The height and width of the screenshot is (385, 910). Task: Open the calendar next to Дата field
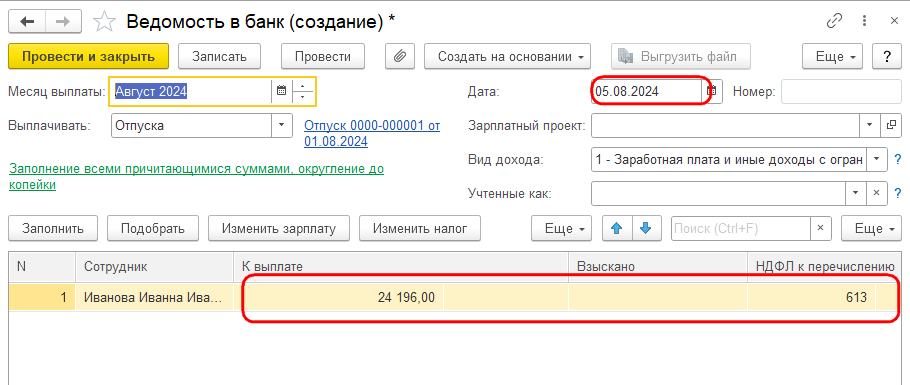pyautogui.click(x=713, y=91)
